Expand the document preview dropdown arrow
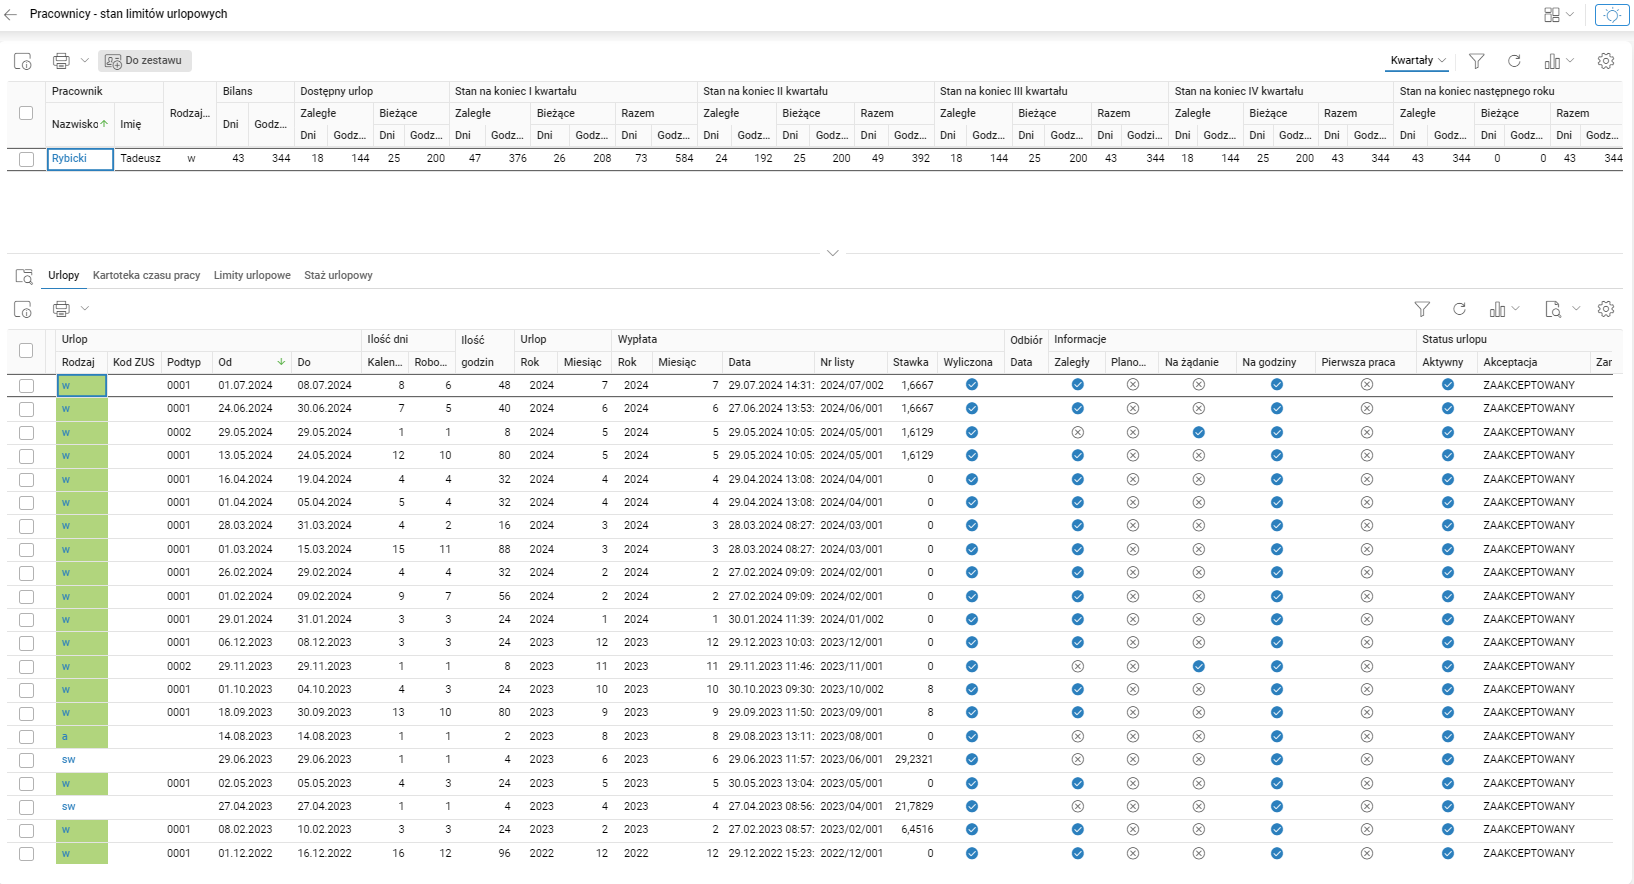This screenshot has height=884, width=1634. [1576, 309]
